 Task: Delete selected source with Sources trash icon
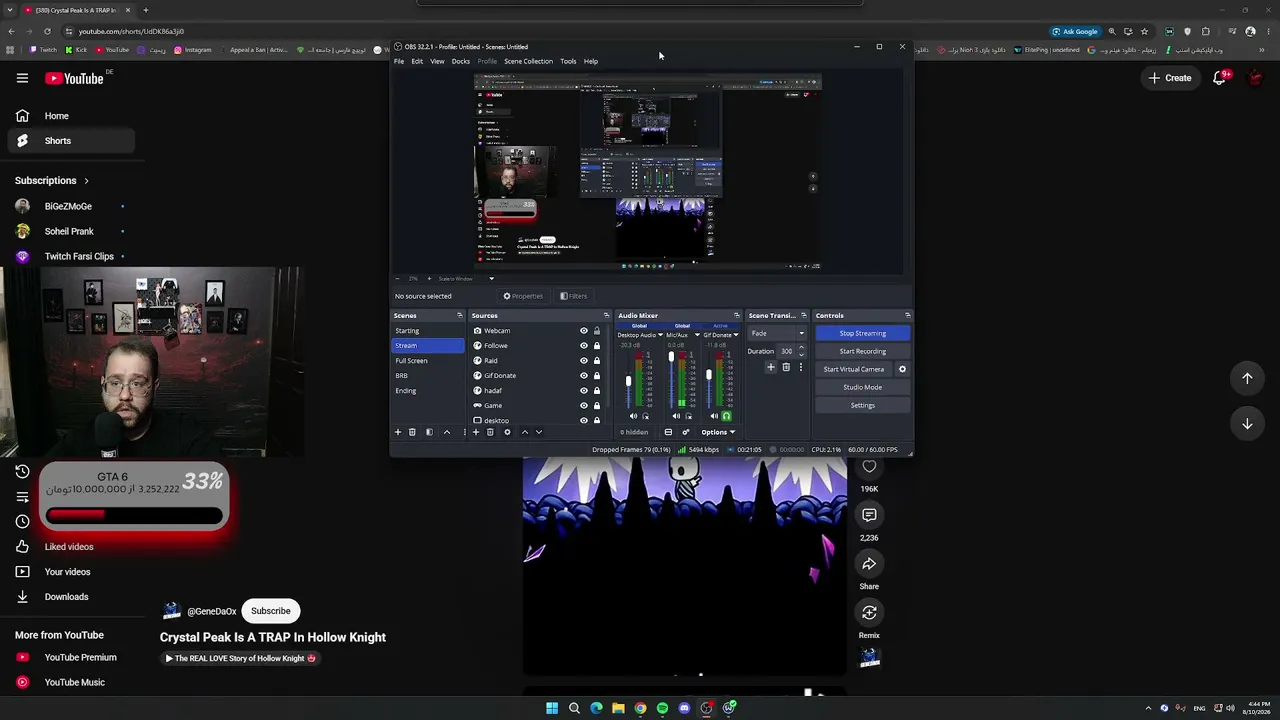(x=490, y=432)
